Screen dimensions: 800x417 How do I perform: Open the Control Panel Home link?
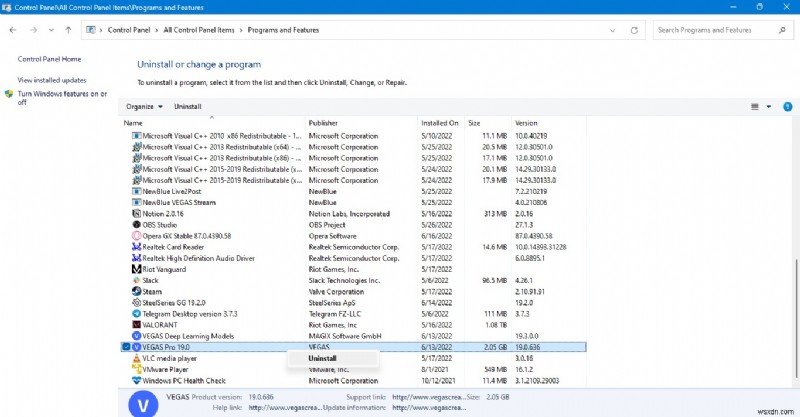pos(49,59)
